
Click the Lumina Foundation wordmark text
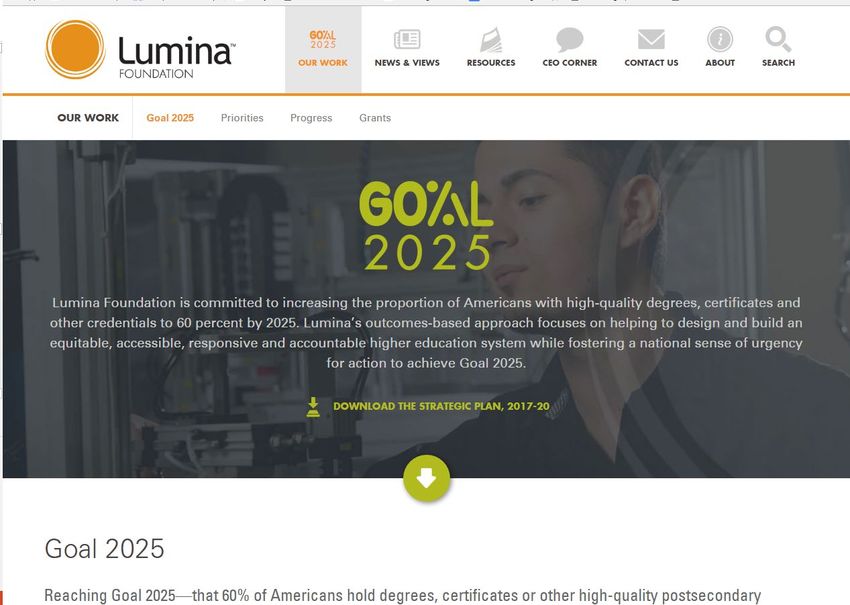(177, 57)
